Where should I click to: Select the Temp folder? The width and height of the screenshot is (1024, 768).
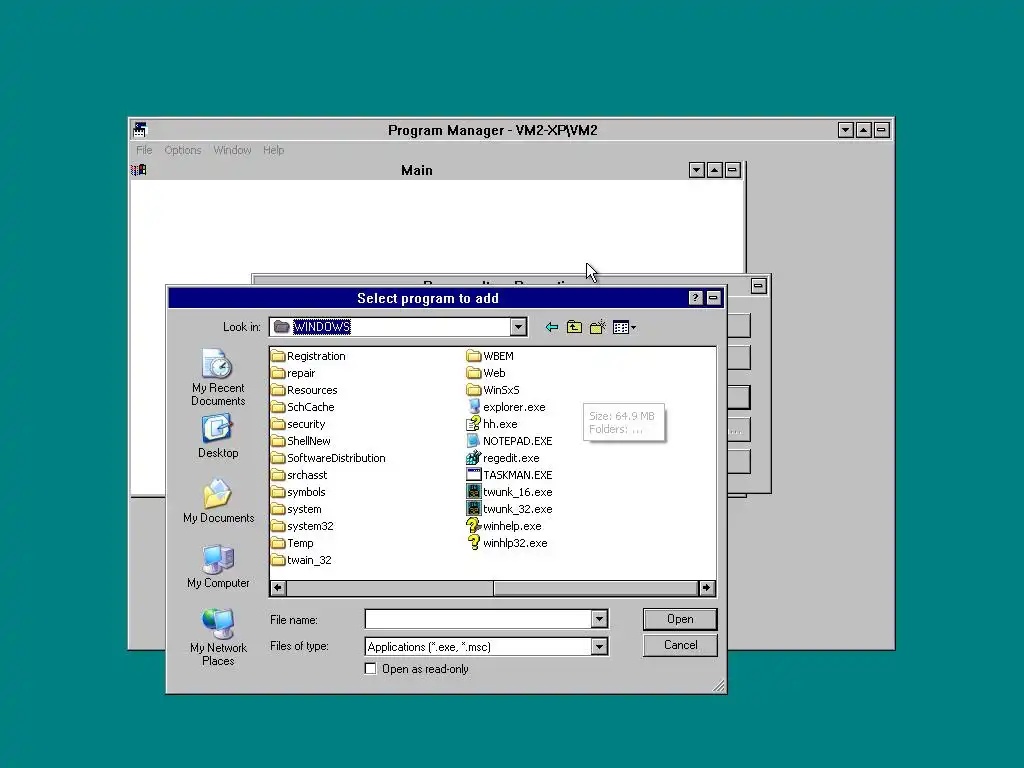pyautogui.click(x=293, y=543)
